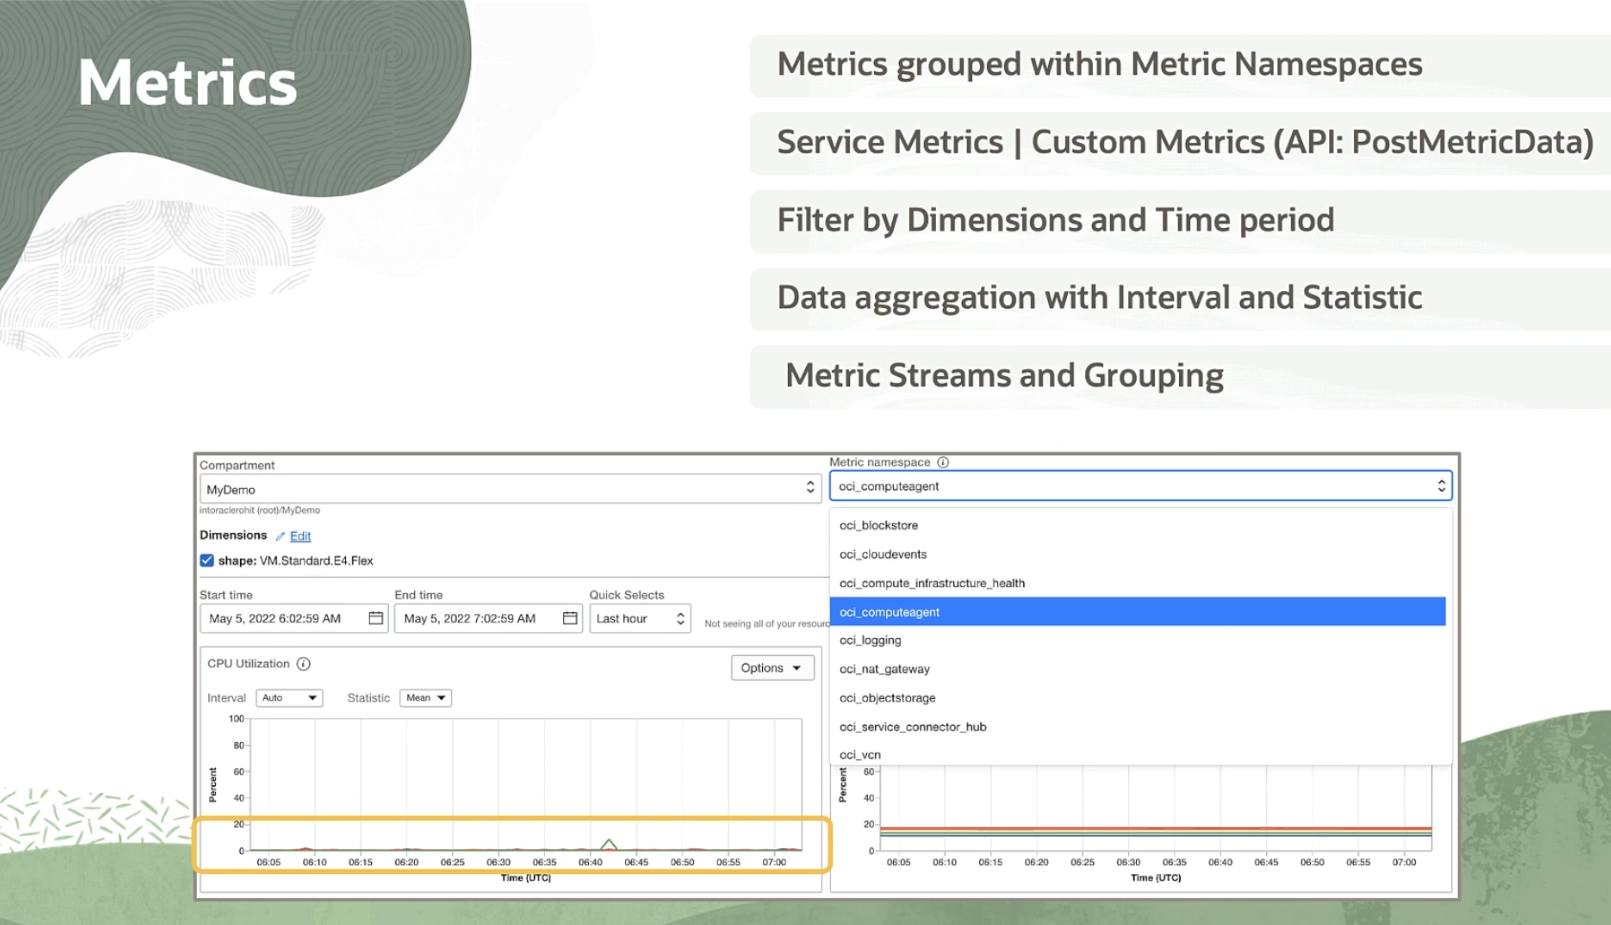Click the CPU Utilization info icon
The height and width of the screenshot is (925, 1611).
click(x=304, y=664)
